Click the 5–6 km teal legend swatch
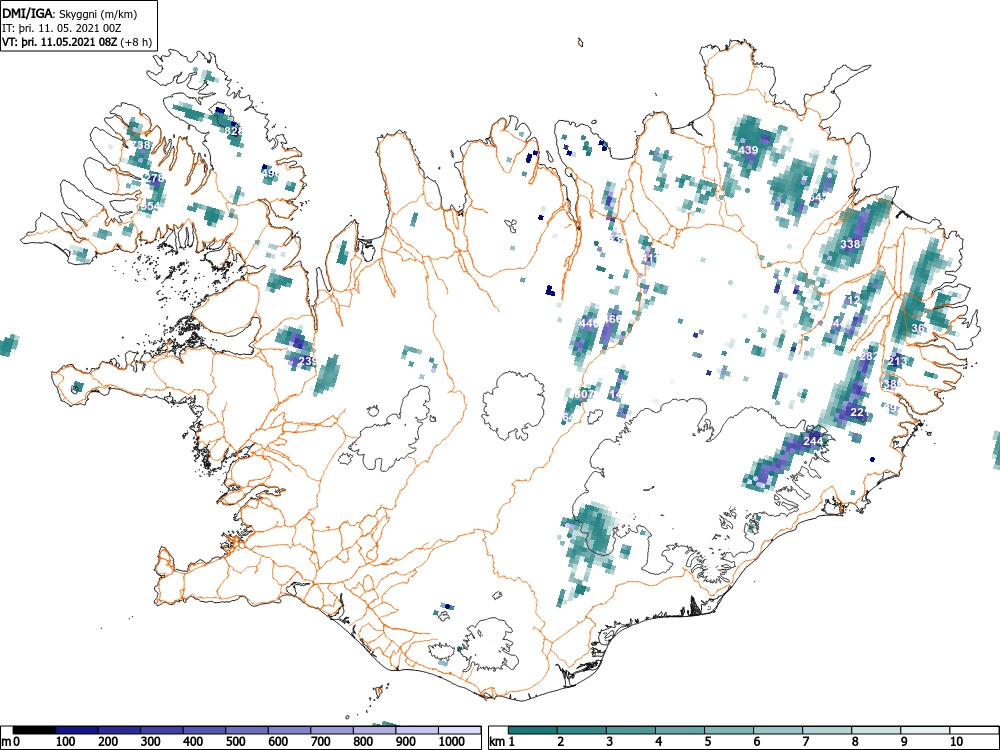Viewport: 1000px width, 750px height. coord(729,730)
